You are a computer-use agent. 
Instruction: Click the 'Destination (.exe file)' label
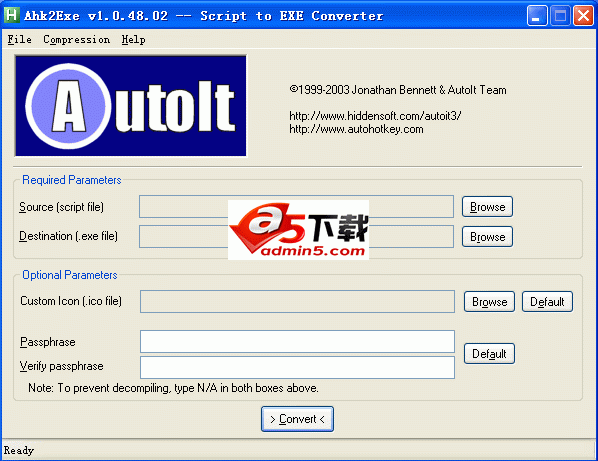69,236
